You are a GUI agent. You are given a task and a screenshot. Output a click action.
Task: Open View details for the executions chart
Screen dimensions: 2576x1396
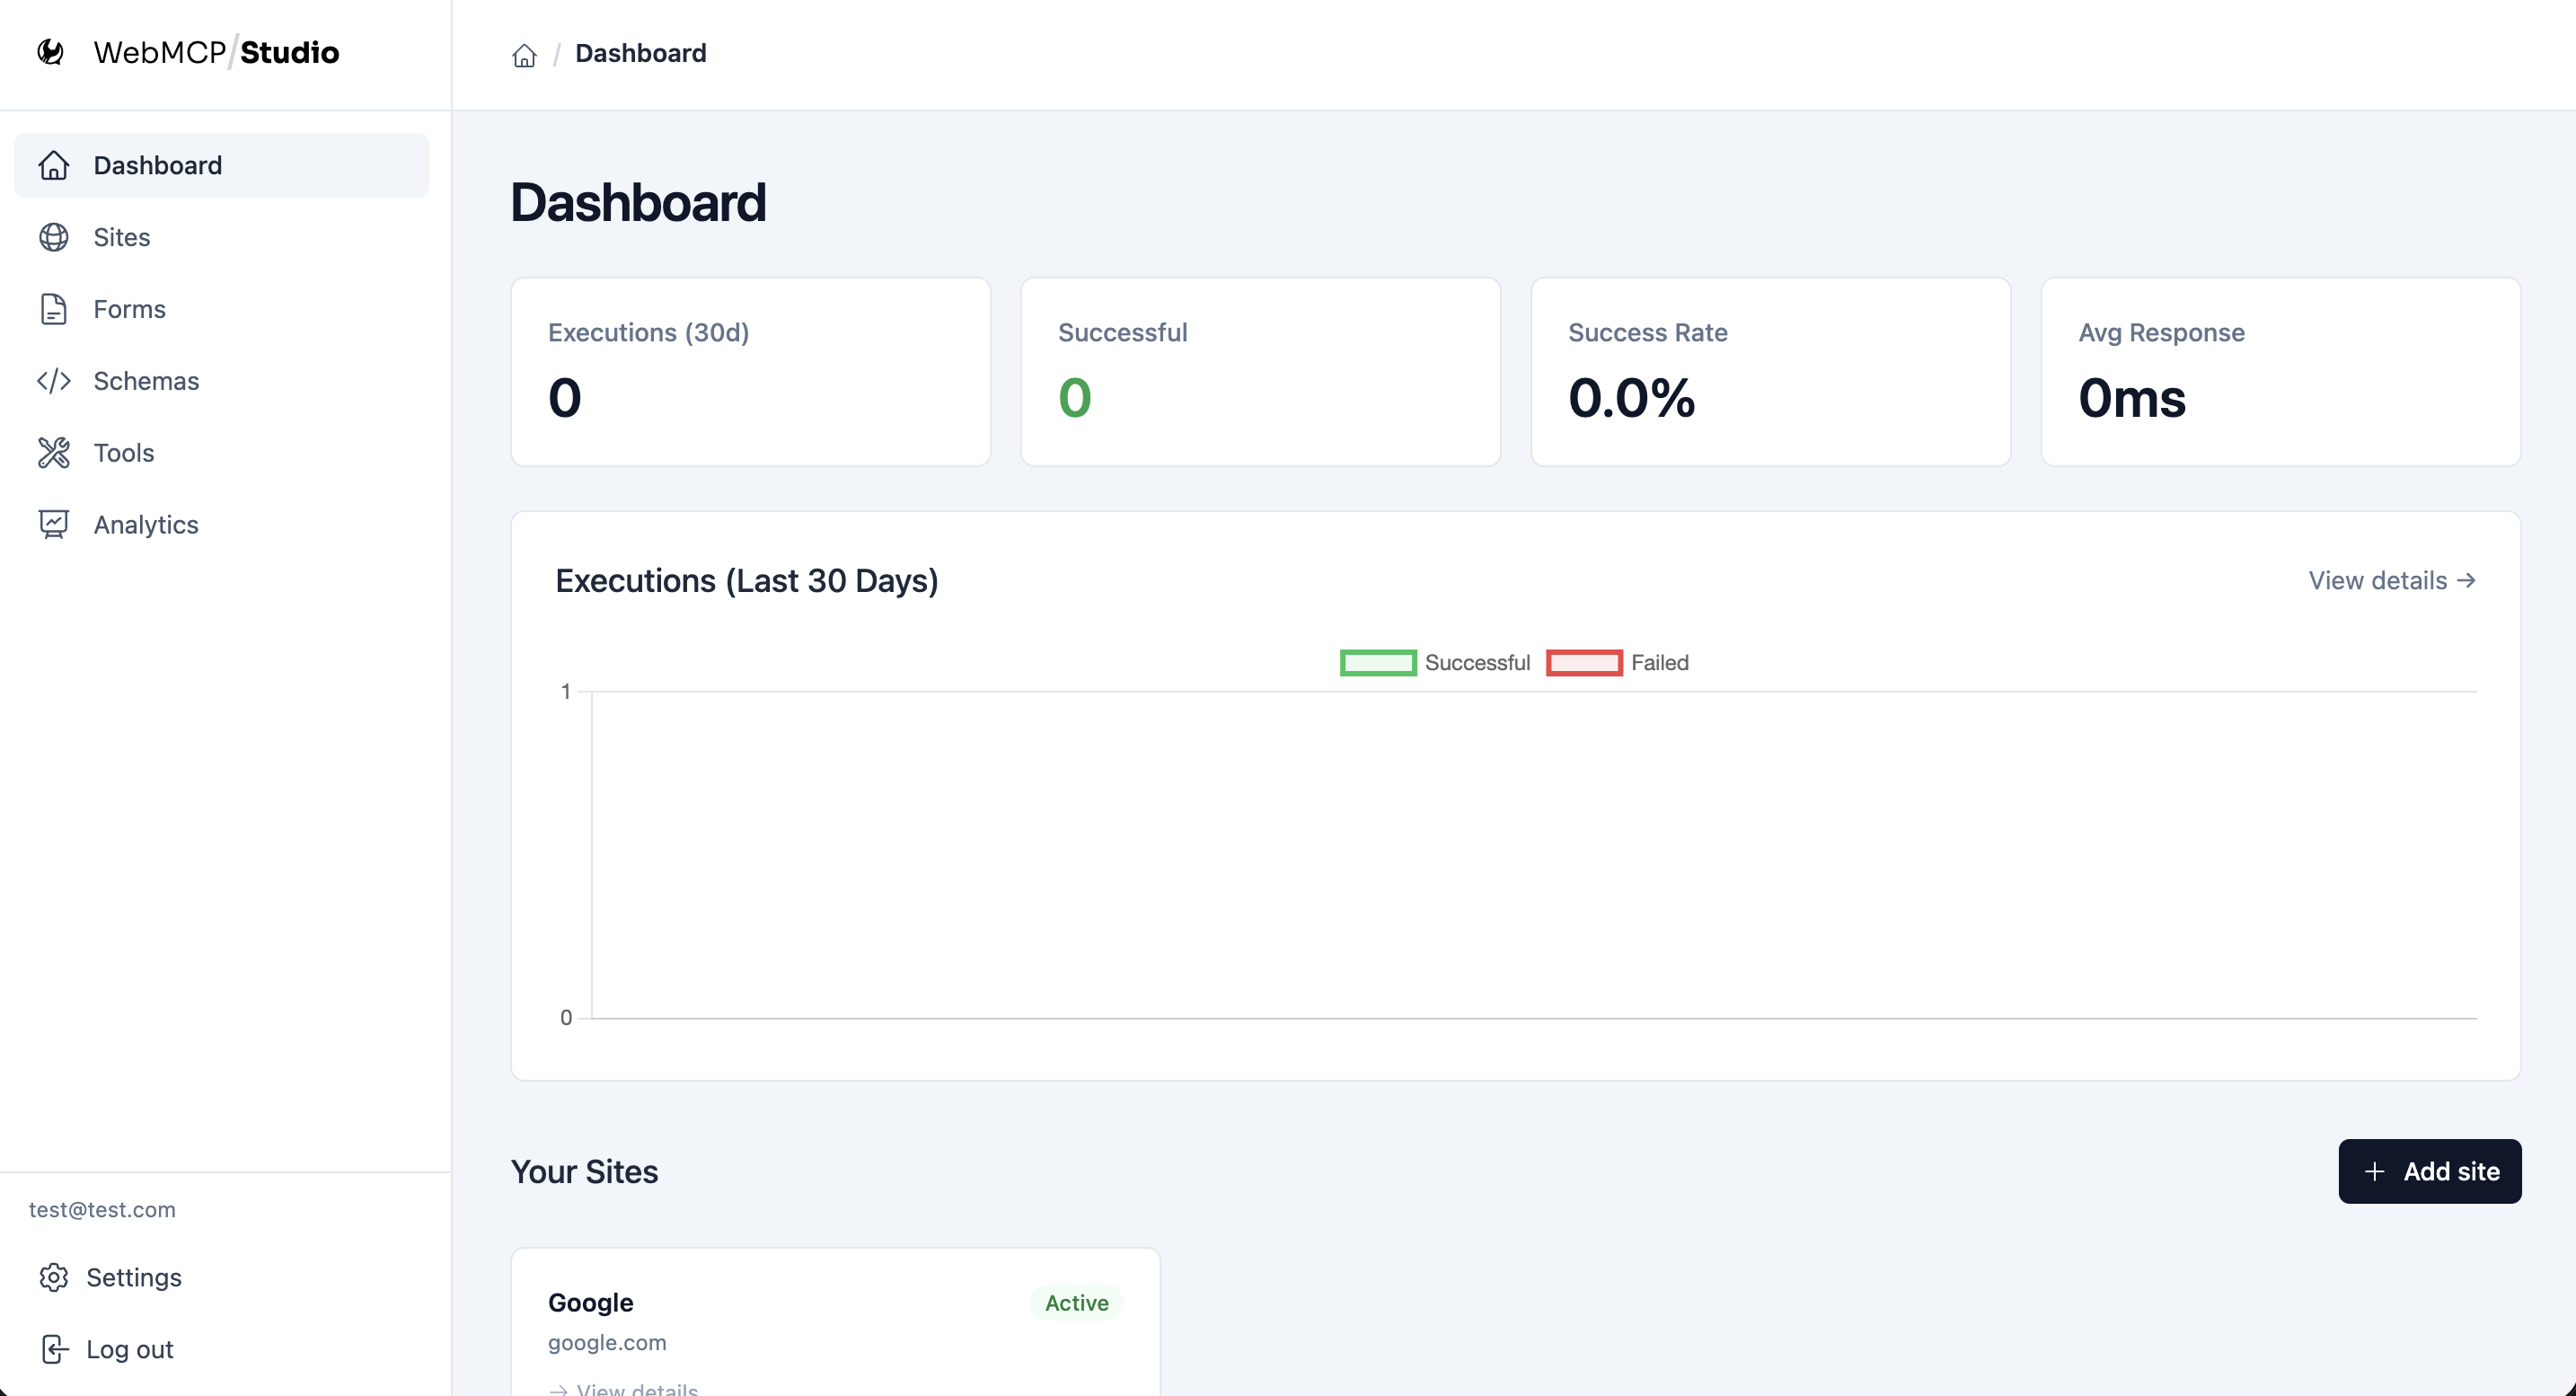pyautogui.click(x=2391, y=580)
